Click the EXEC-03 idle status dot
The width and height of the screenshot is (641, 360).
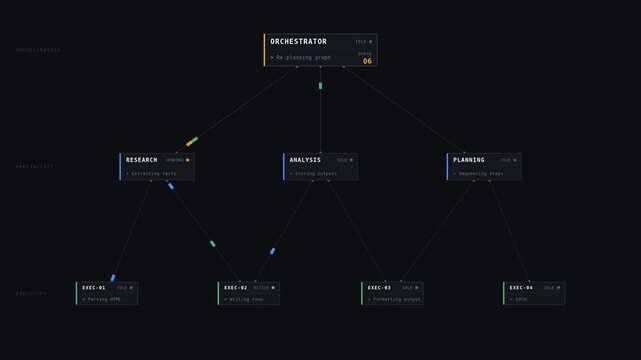click(417, 288)
